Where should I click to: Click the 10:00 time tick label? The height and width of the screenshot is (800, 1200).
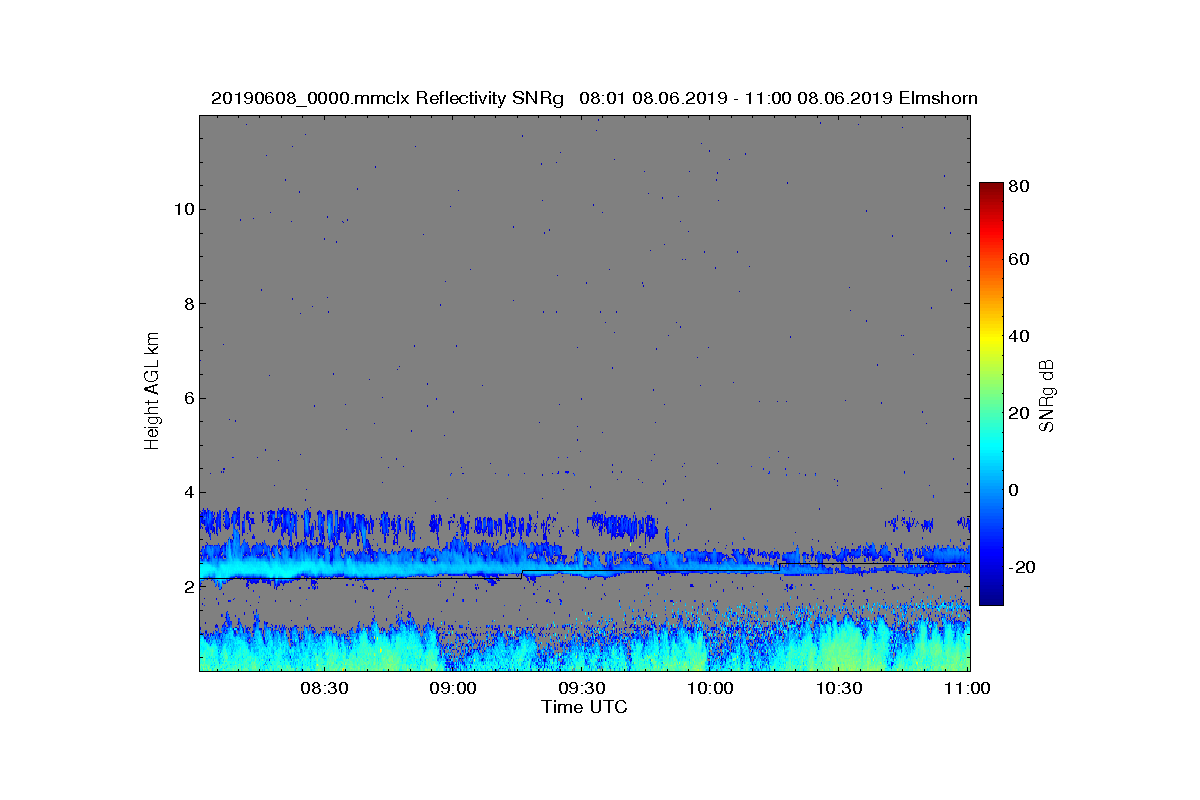[710, 688]
